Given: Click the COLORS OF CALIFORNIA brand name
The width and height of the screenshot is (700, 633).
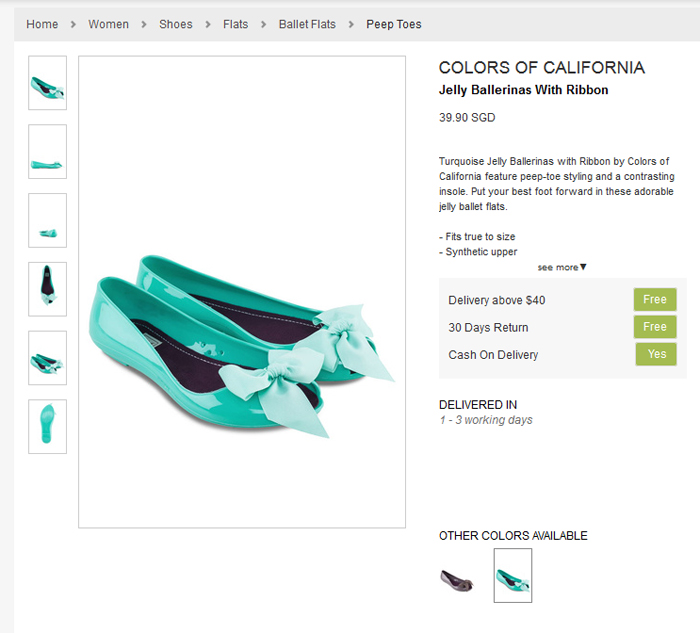Looking at the screenshot, I should (x=542, y=67).
